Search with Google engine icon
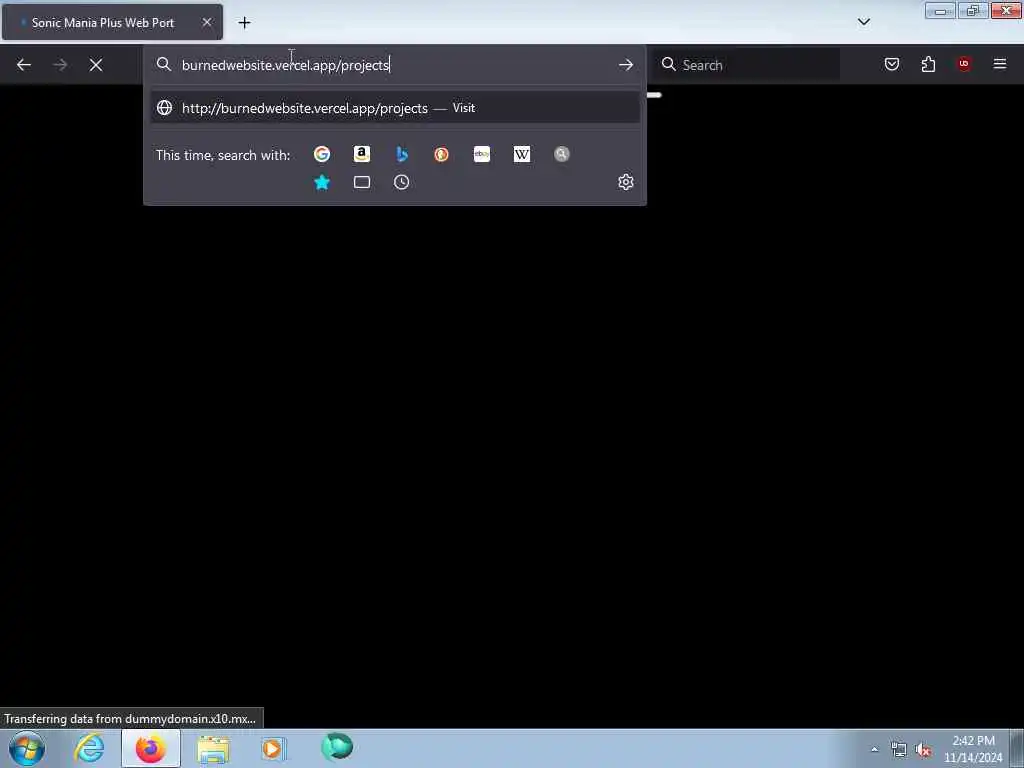 coord(321,154)
